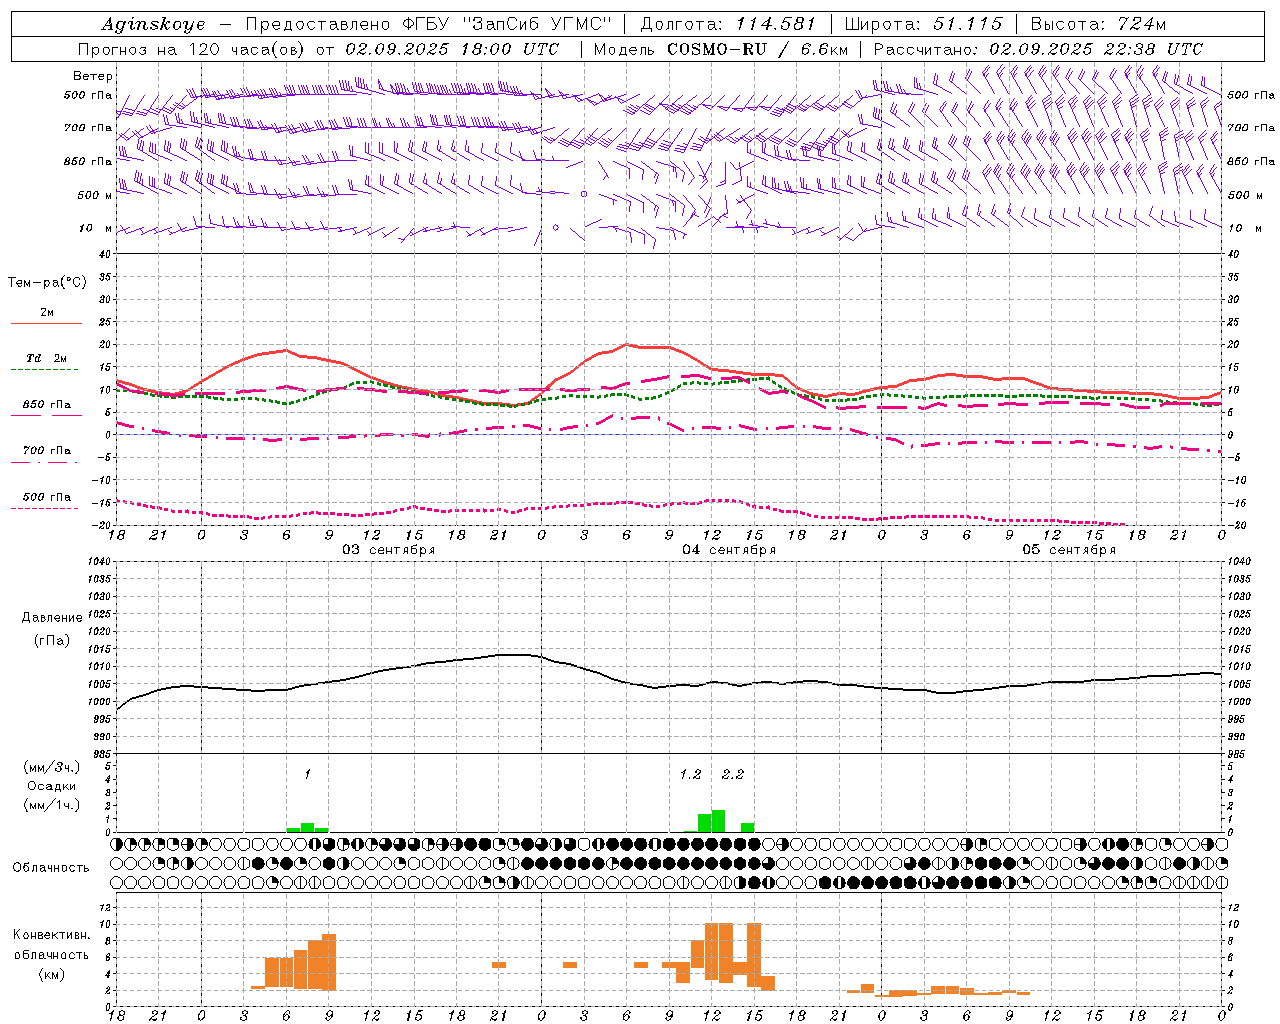Click the "Осадки" precipitation label
Screen dimensions: 1280x1024
(52, 786)
